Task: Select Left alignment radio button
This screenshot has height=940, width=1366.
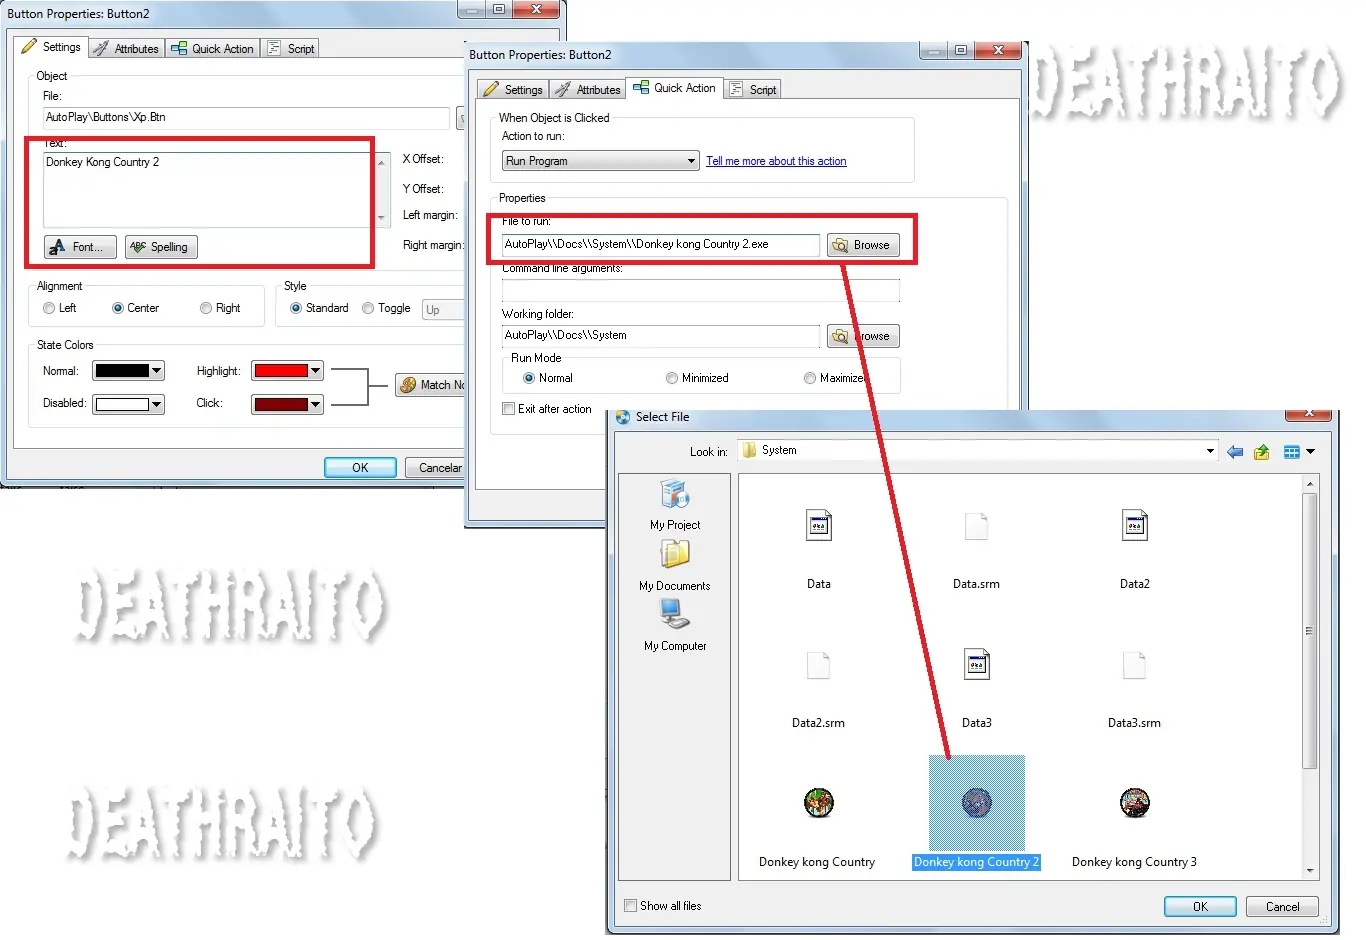Action: (49, 308)
